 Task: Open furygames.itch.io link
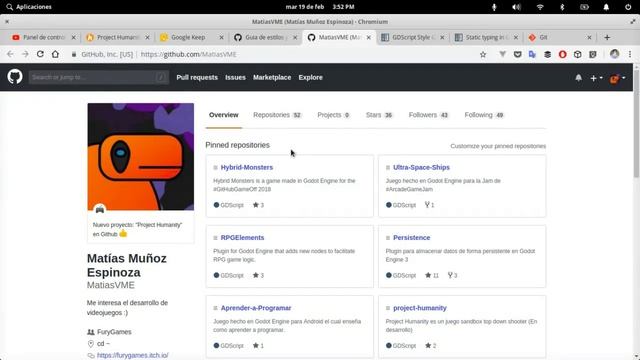point(133,355)
